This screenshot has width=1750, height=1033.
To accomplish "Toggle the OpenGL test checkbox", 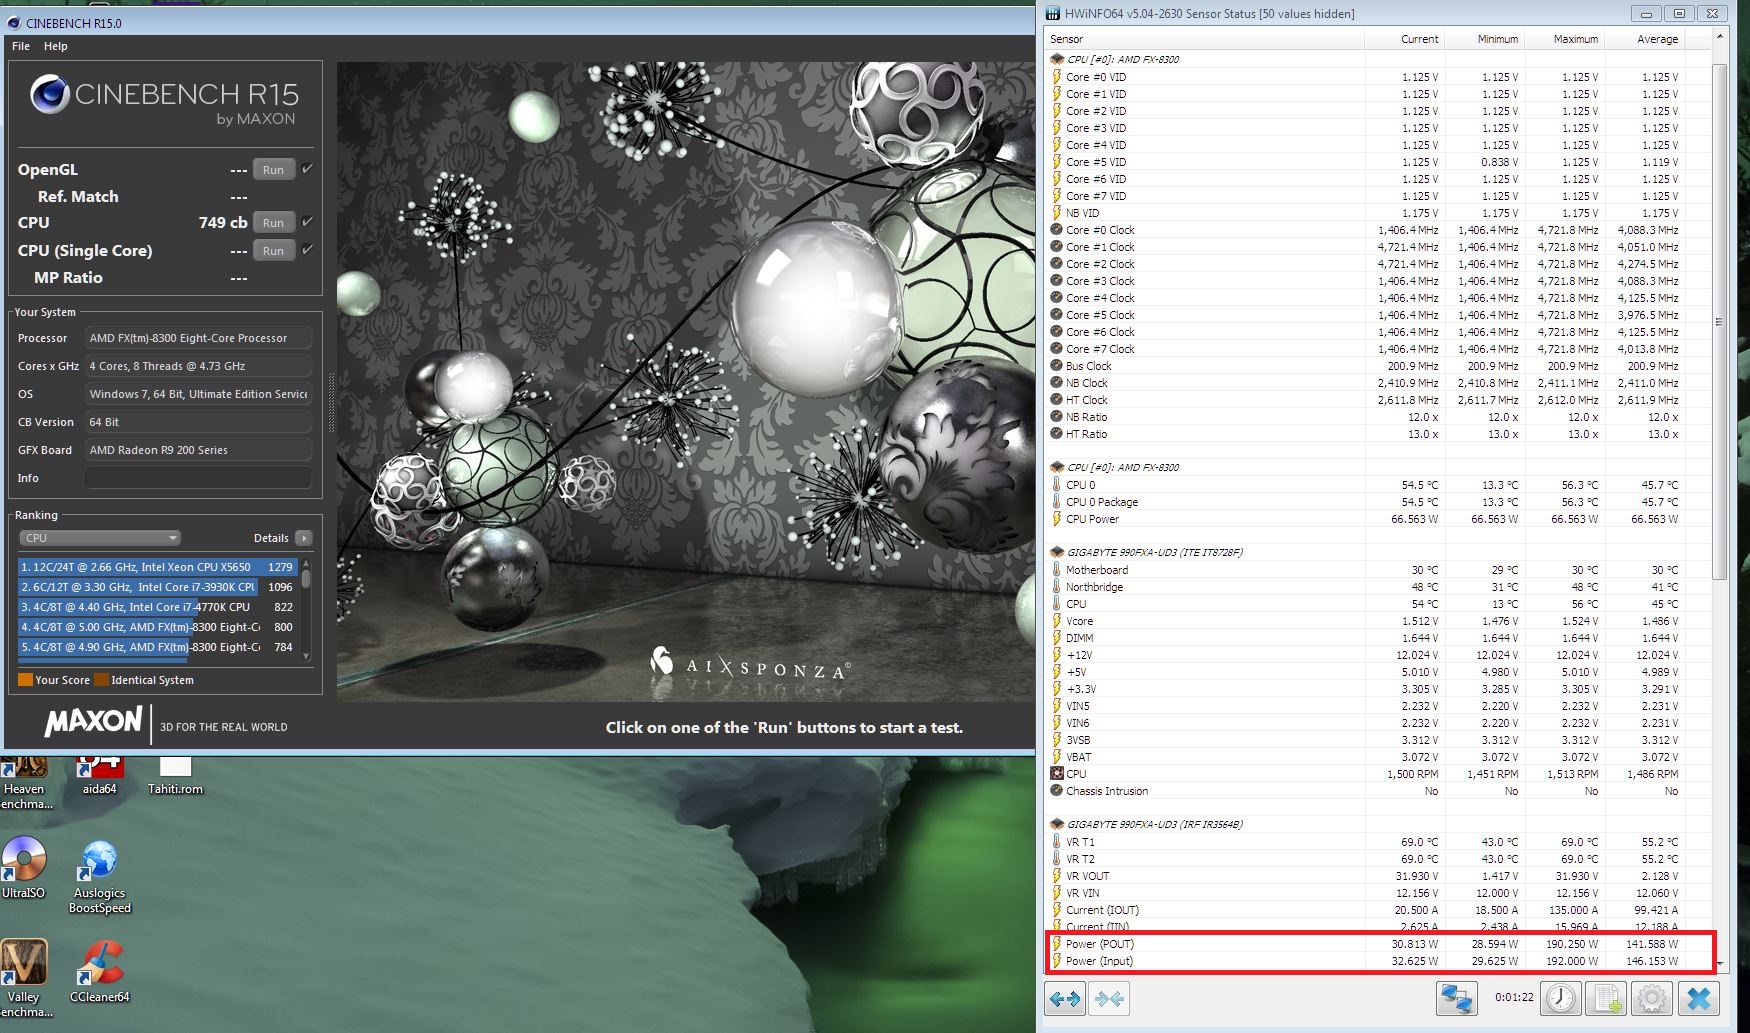I will tap(308, 168).
